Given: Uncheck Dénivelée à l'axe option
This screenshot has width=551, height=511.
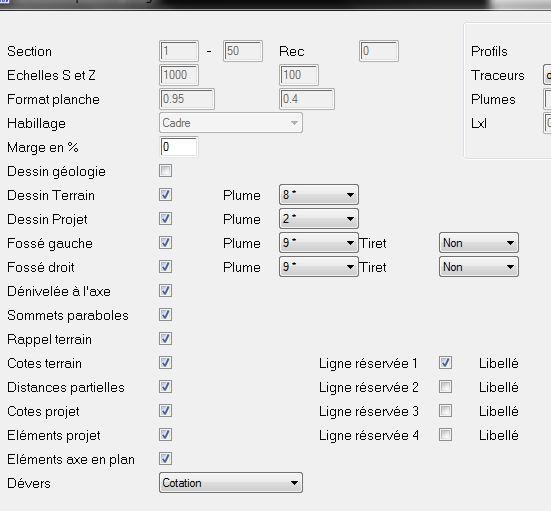Looking at the screenshot, I should coord(165,291).
